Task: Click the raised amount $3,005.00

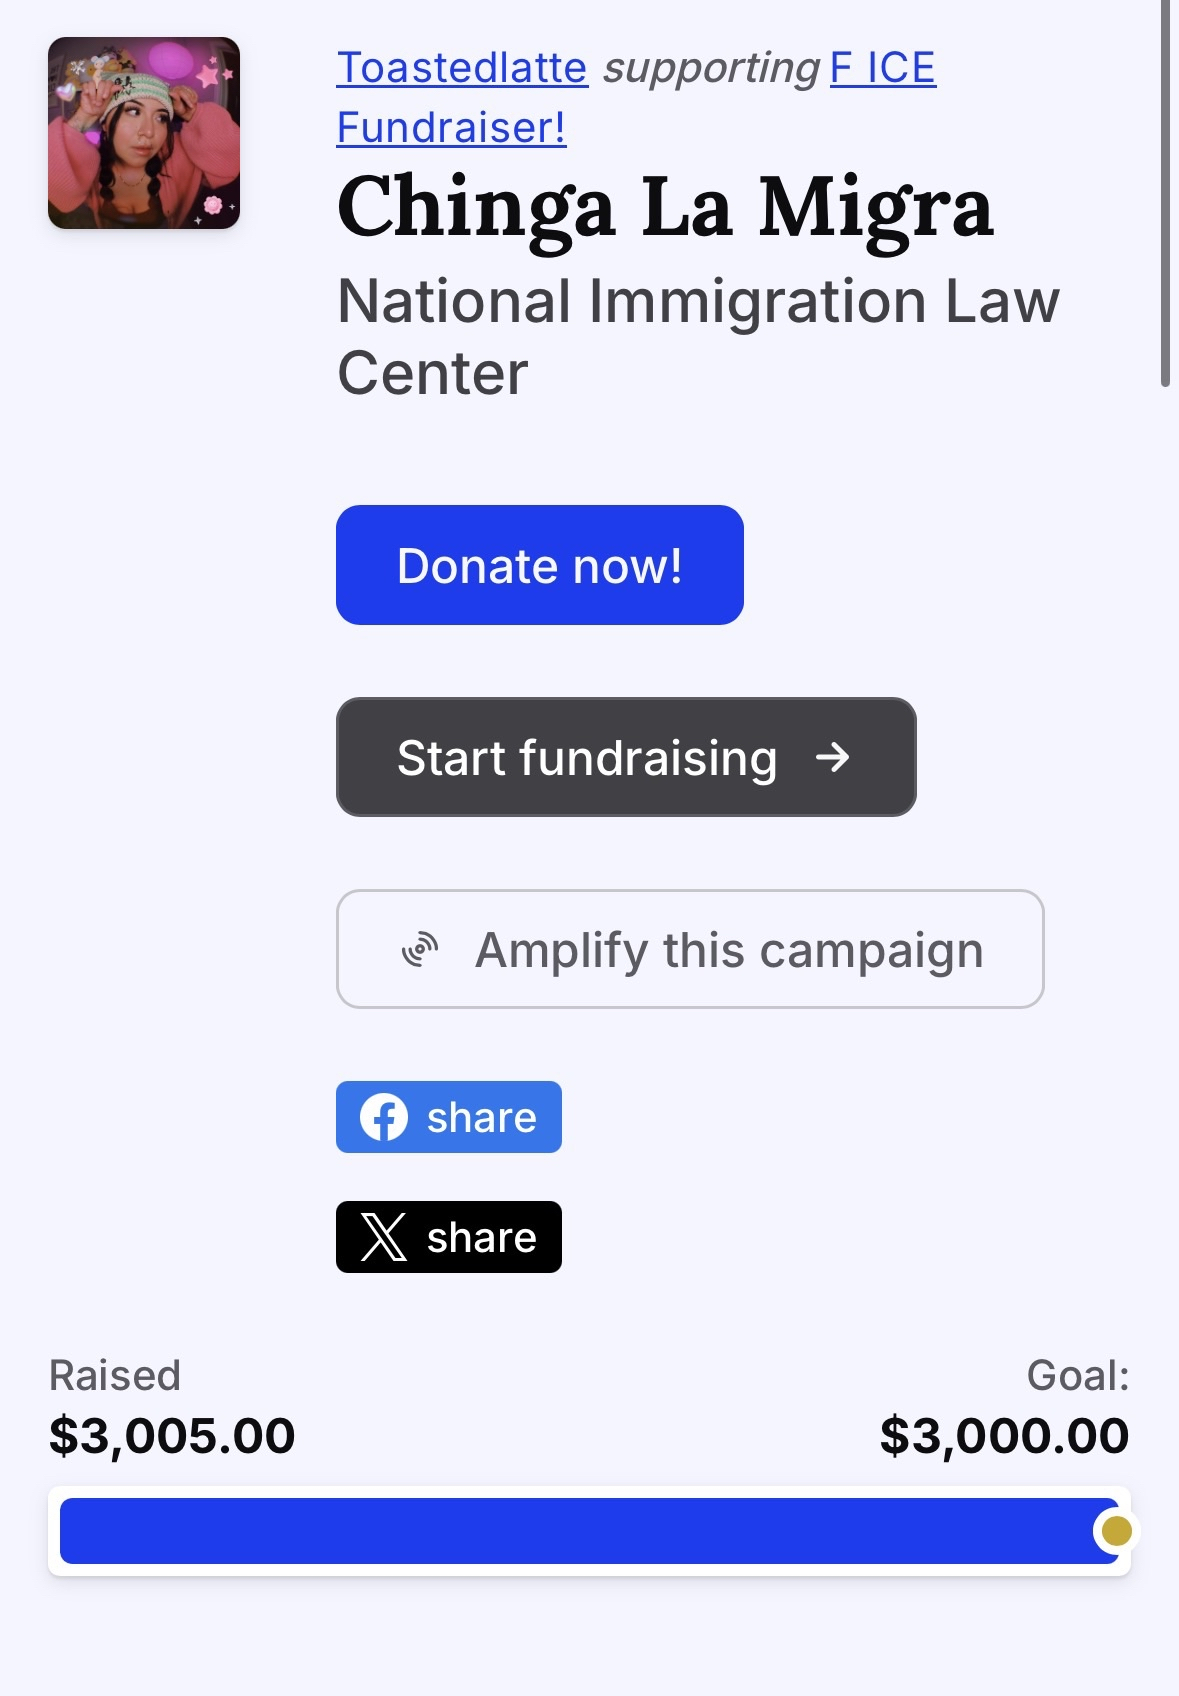Action: (x=172, y=1436)
